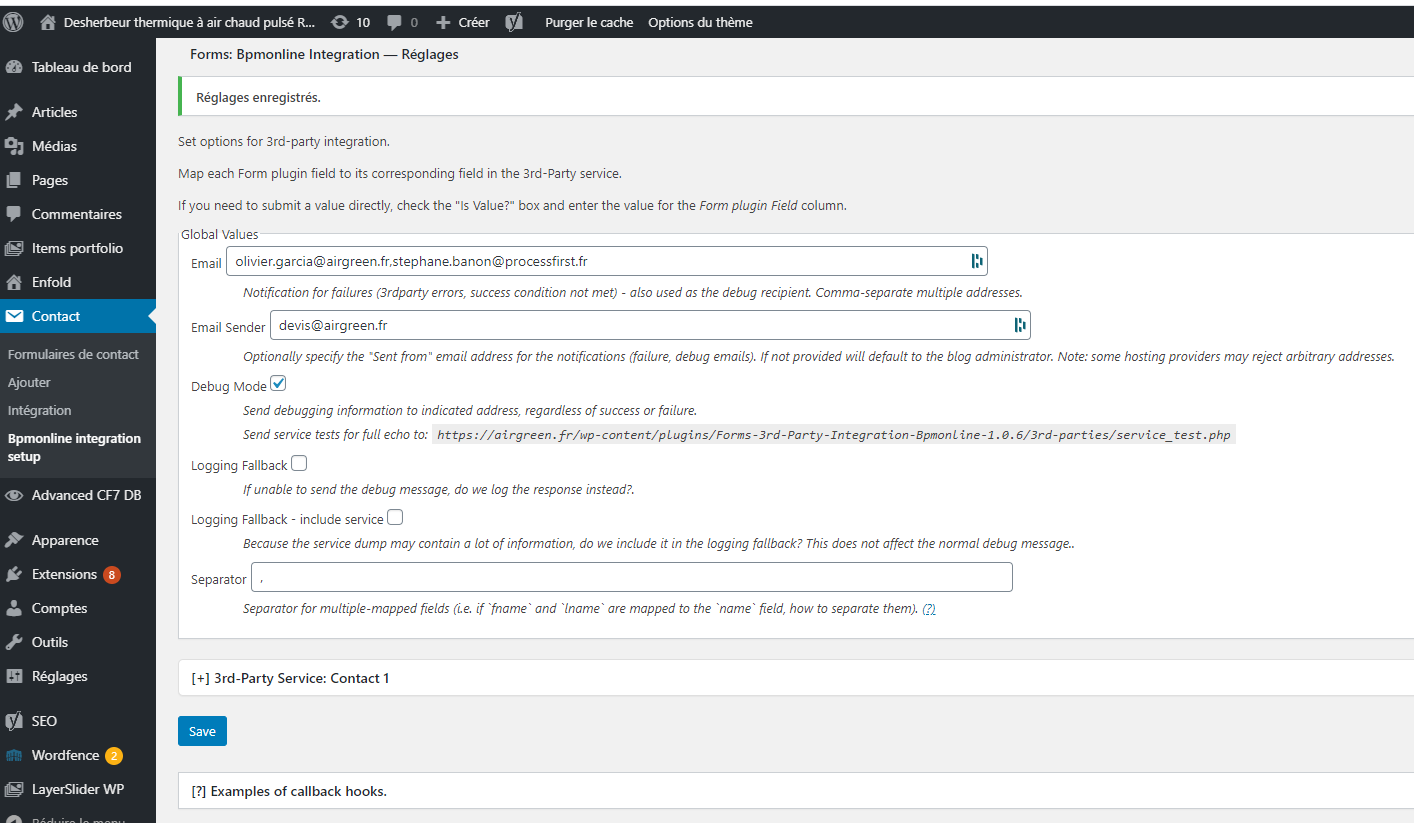Expand the 3rd-Party Service: Contact 1 section
Screen dimensions: 1414x823
[x=290, y=678]
